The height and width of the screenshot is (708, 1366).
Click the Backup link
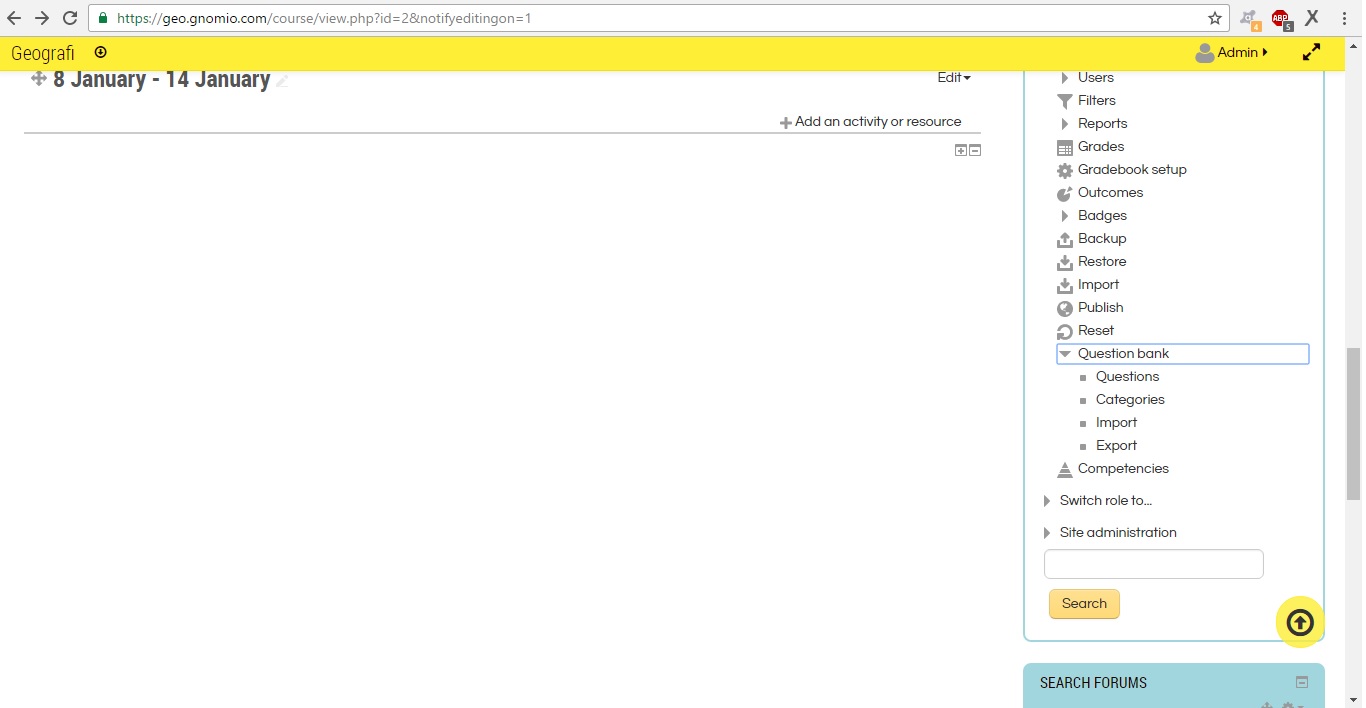pyautogui.click(x=1102, y=239)
